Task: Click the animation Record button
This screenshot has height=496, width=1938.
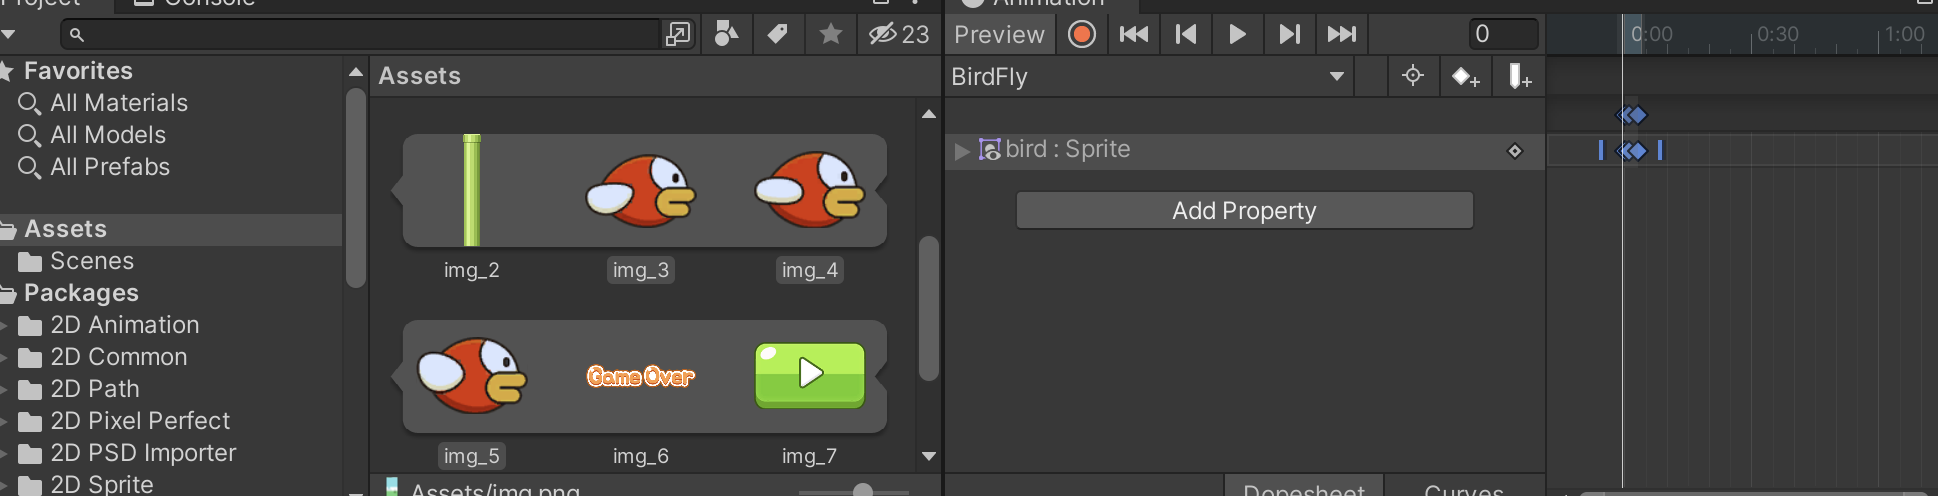Action: 1081,34
